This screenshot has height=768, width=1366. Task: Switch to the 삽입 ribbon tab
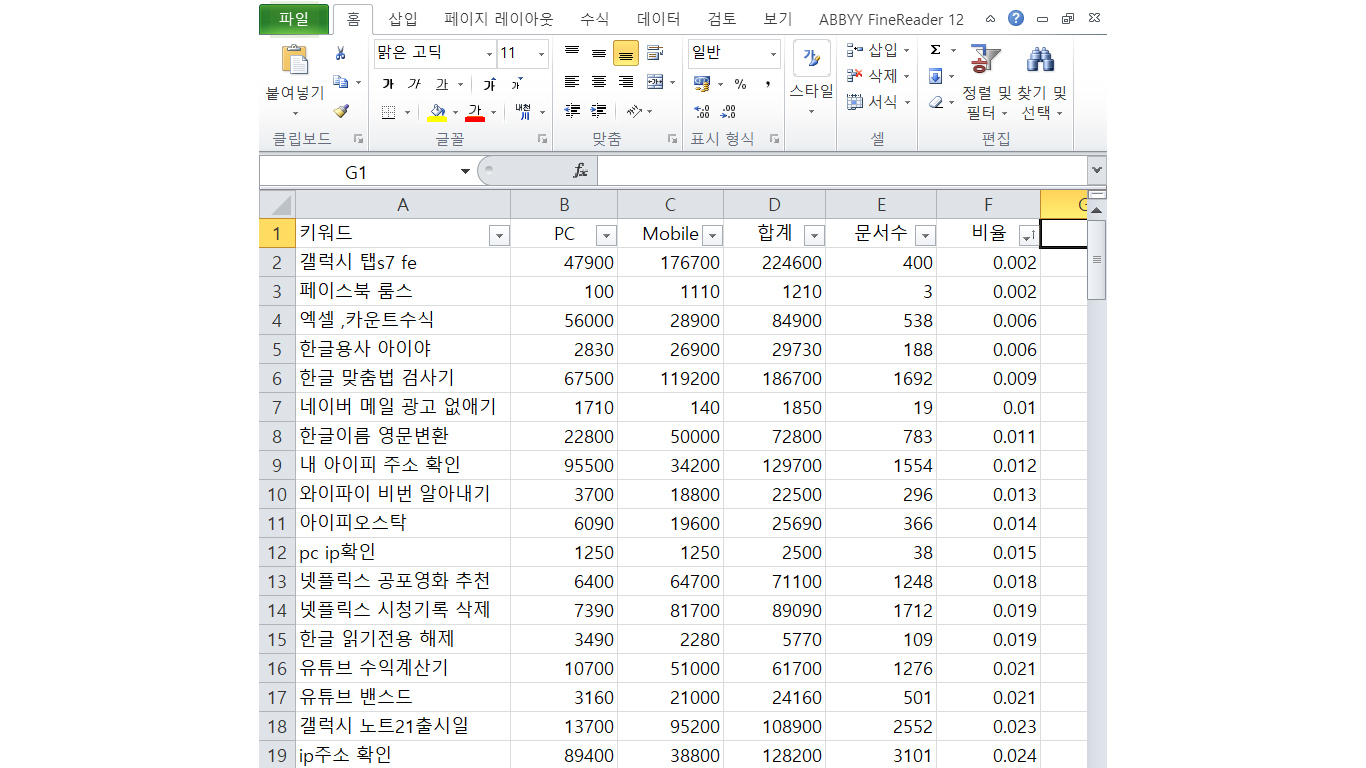[x=403, y=19]
